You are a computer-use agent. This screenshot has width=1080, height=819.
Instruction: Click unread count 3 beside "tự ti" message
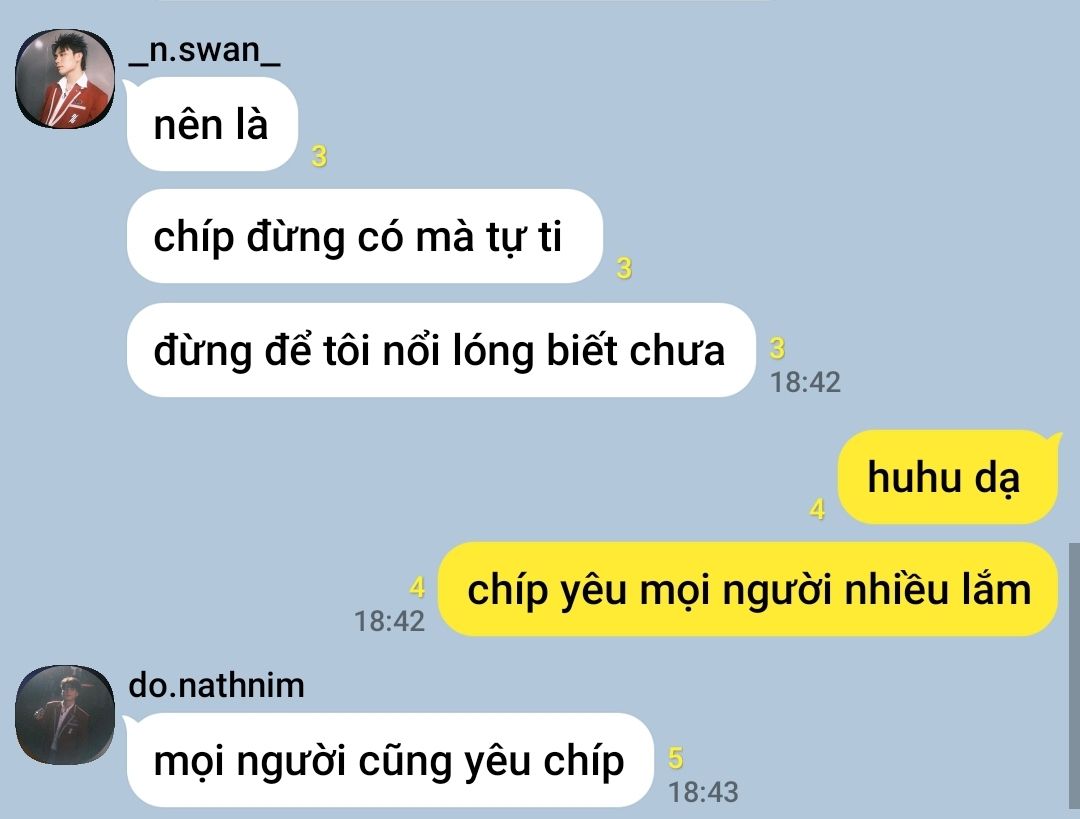[x=624, y=268]
